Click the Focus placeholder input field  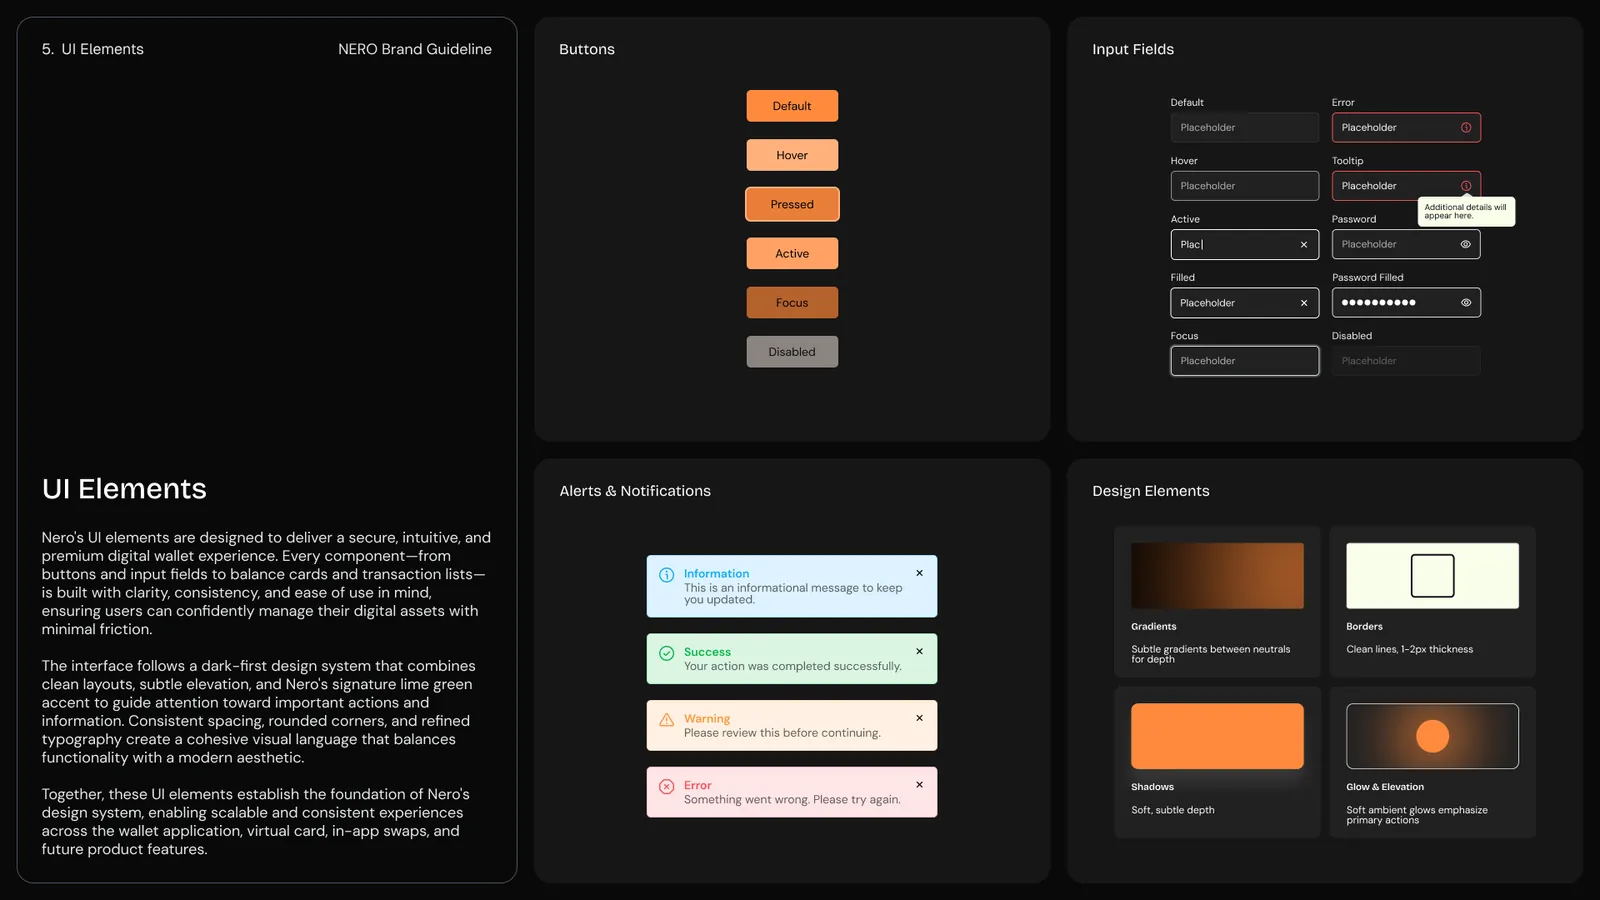click(x=1245, y=361)
